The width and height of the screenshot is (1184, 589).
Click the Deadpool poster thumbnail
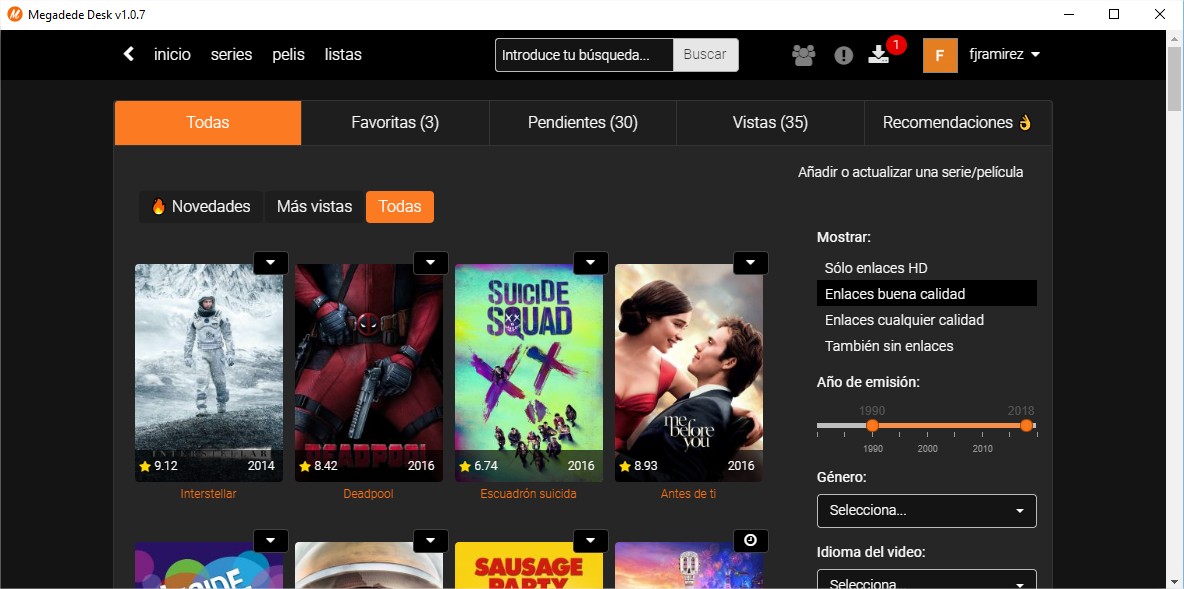[368, 372]
